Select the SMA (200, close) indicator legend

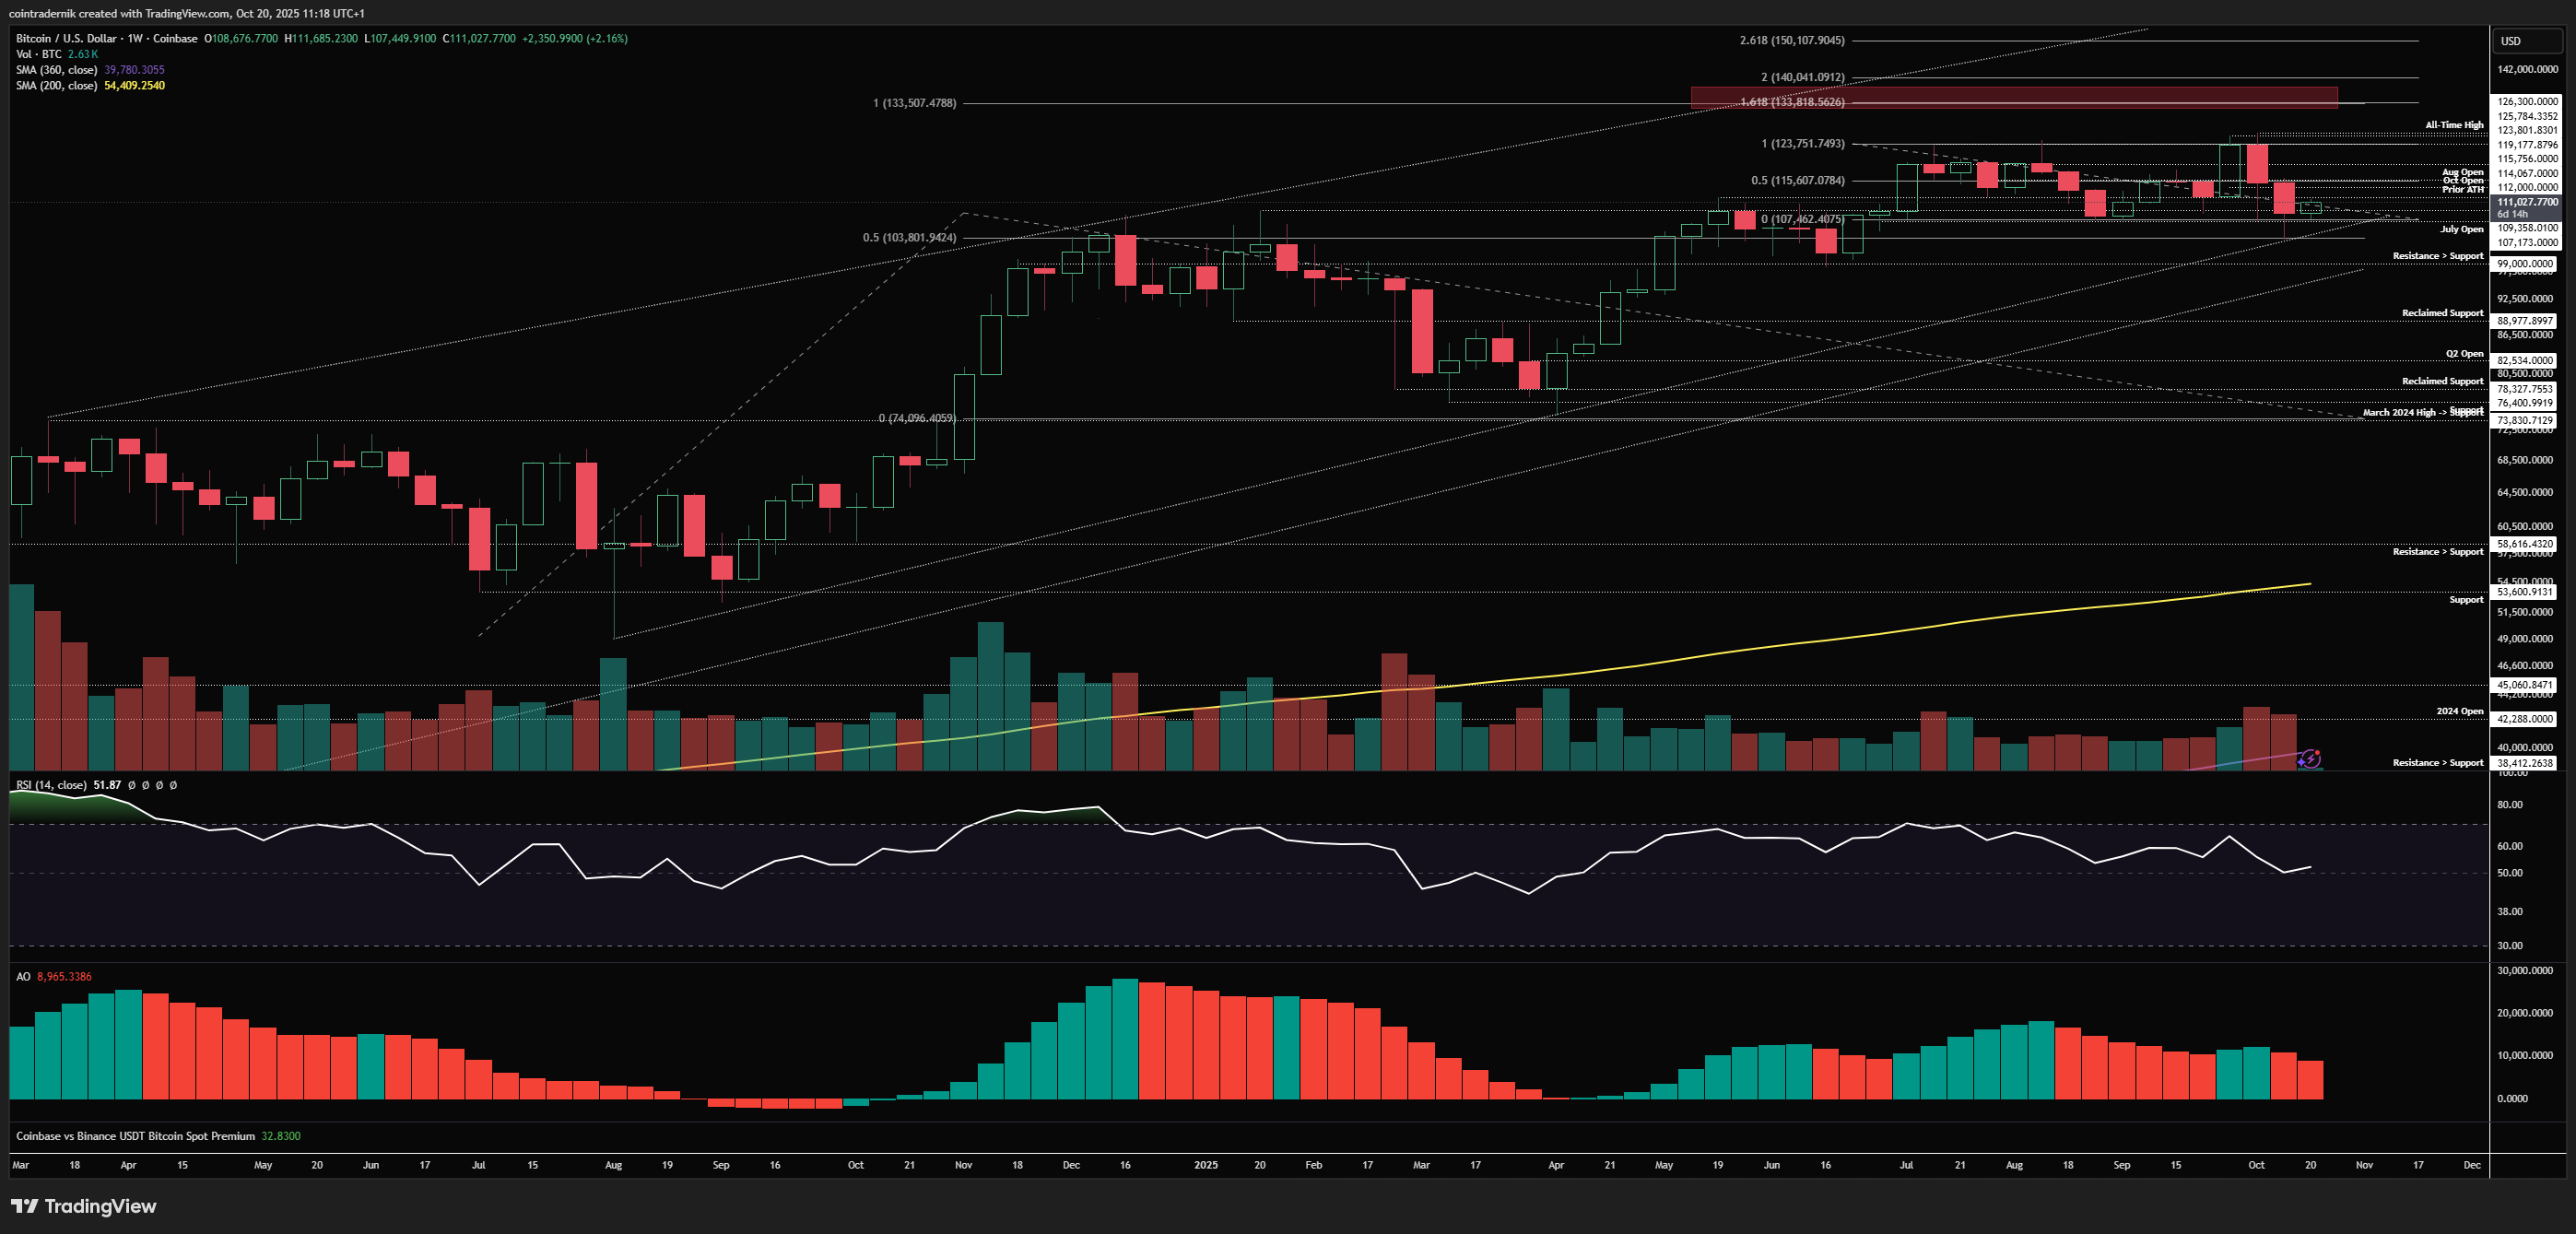tap(57, 86)
